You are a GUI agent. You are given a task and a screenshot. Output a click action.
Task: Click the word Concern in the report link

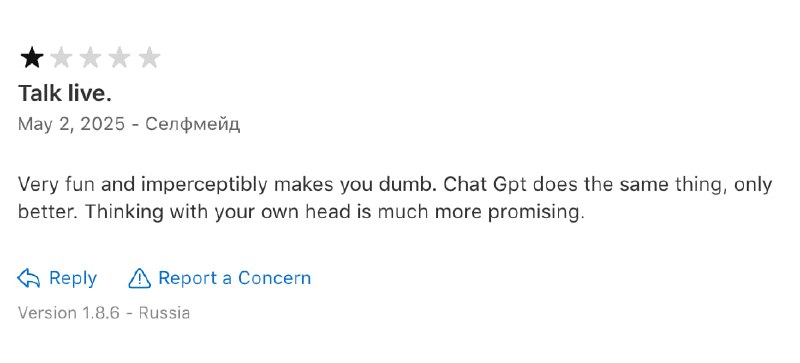tap(274, 278)
